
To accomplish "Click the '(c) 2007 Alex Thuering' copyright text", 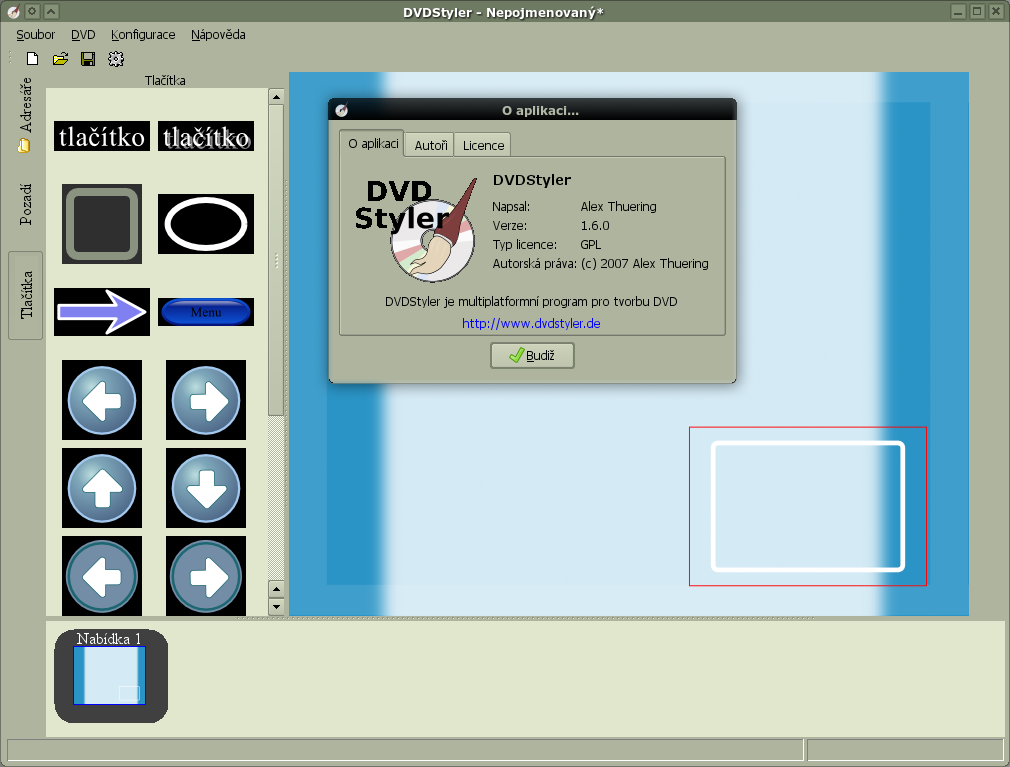I will (644, 263).
